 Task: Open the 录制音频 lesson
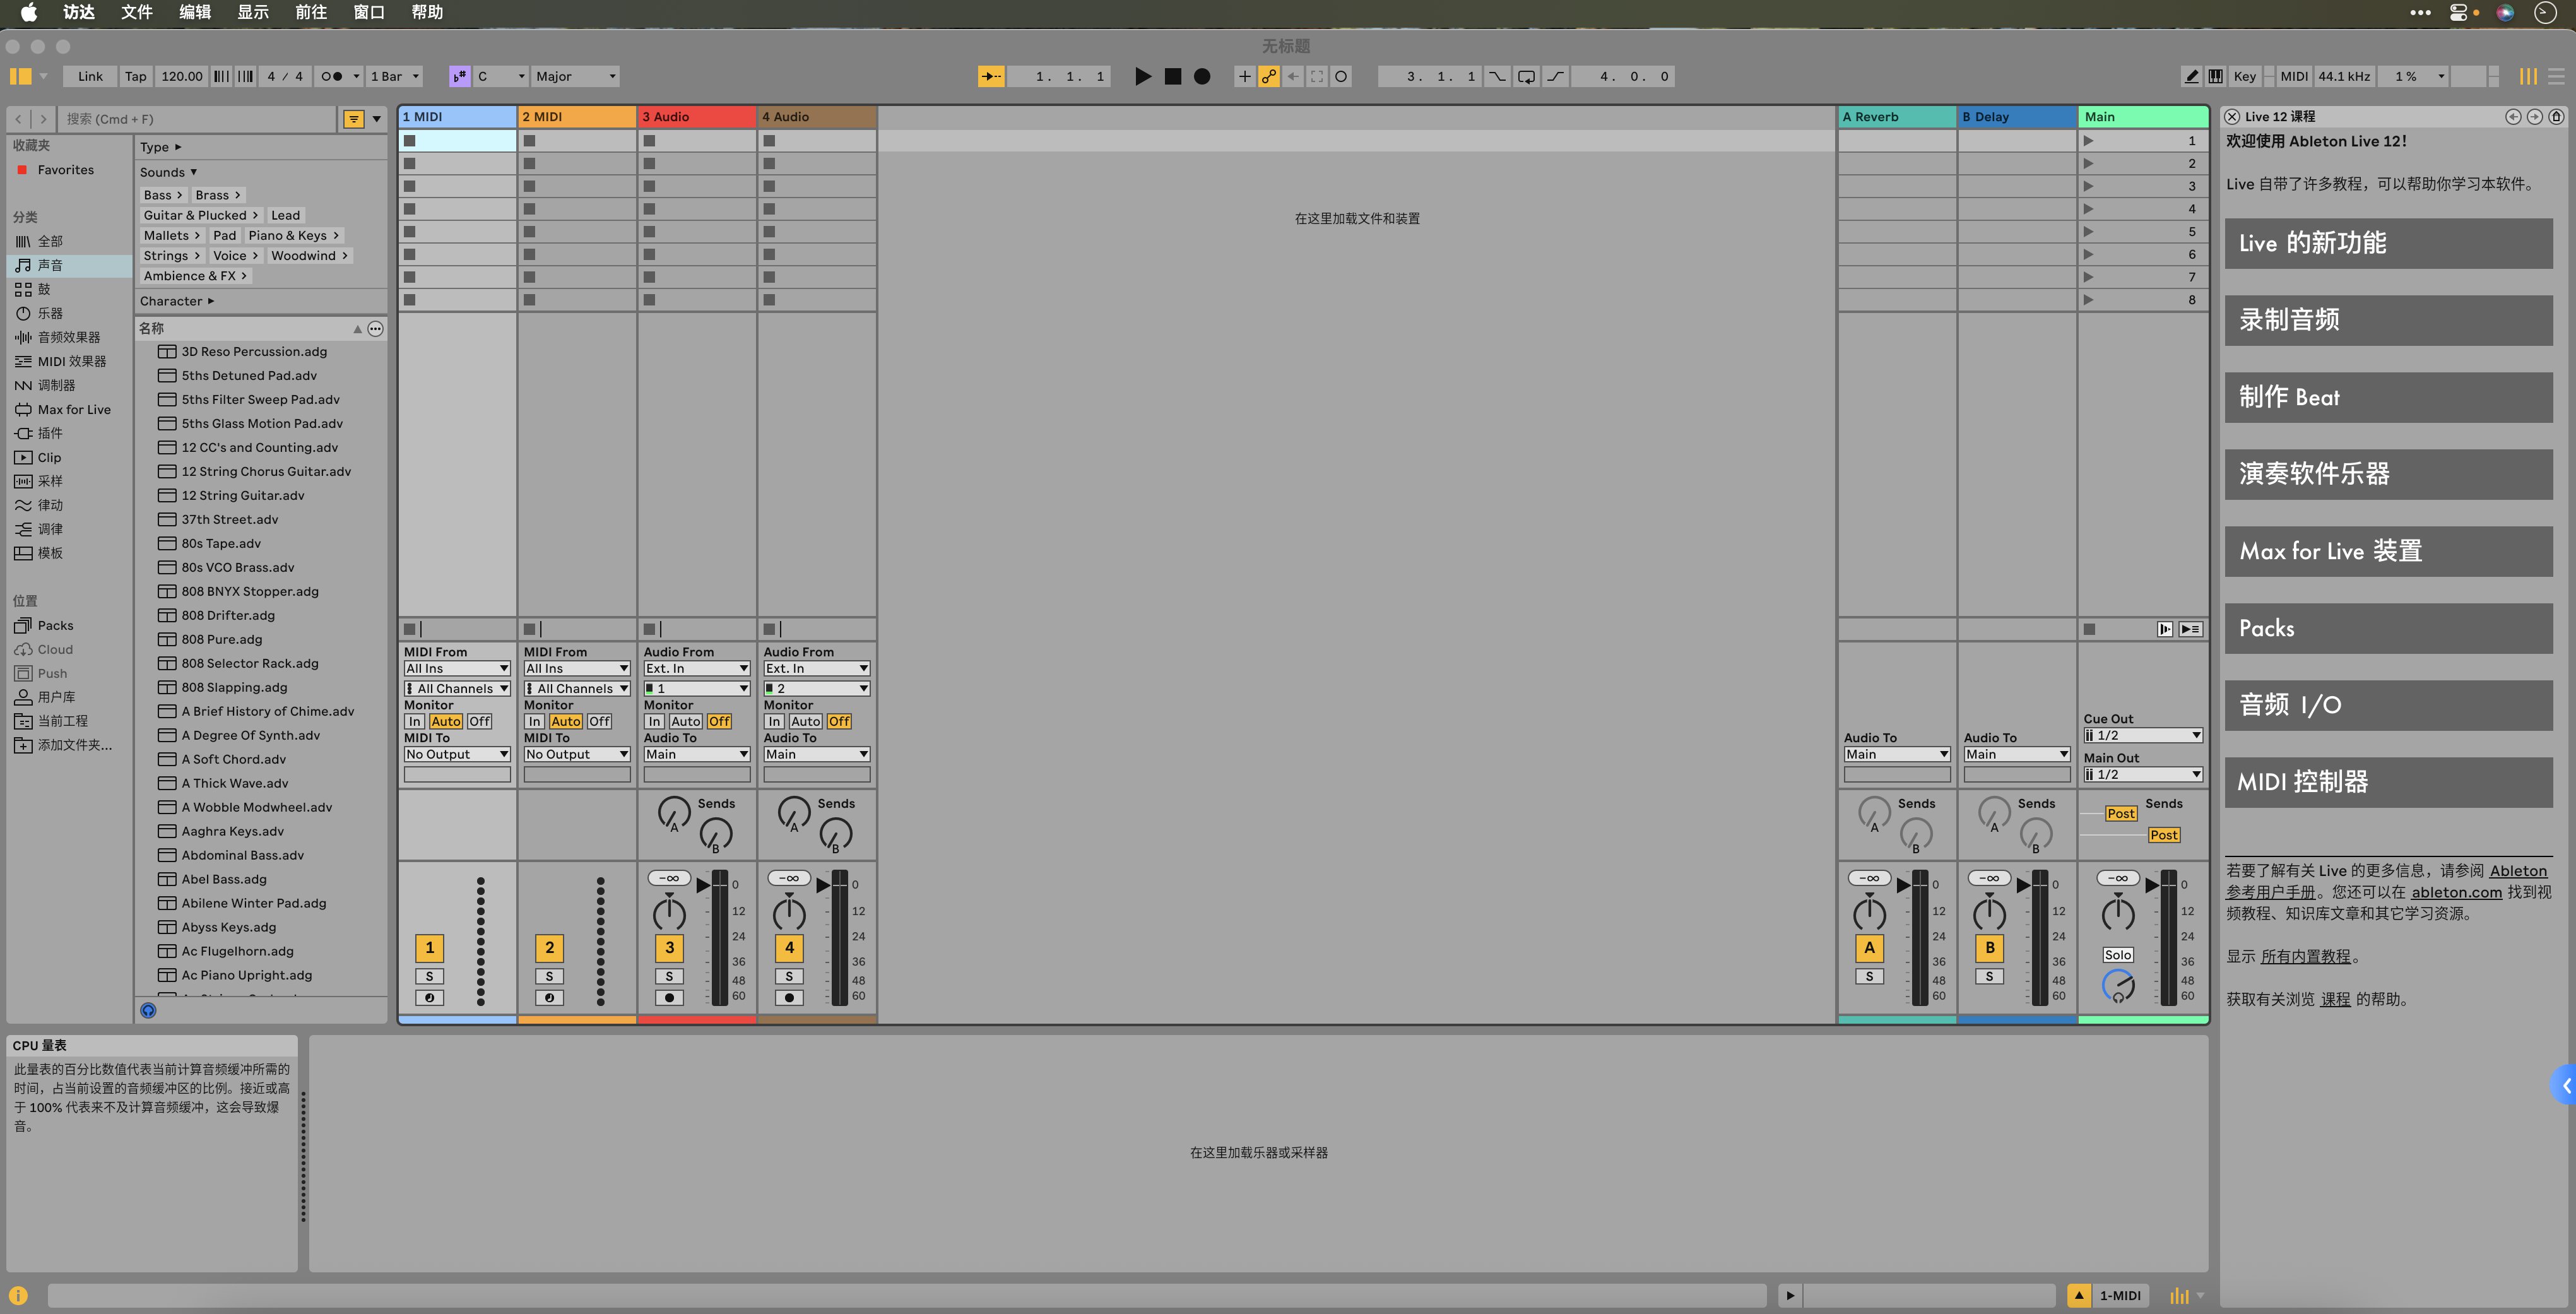(x=2388, y=320)
